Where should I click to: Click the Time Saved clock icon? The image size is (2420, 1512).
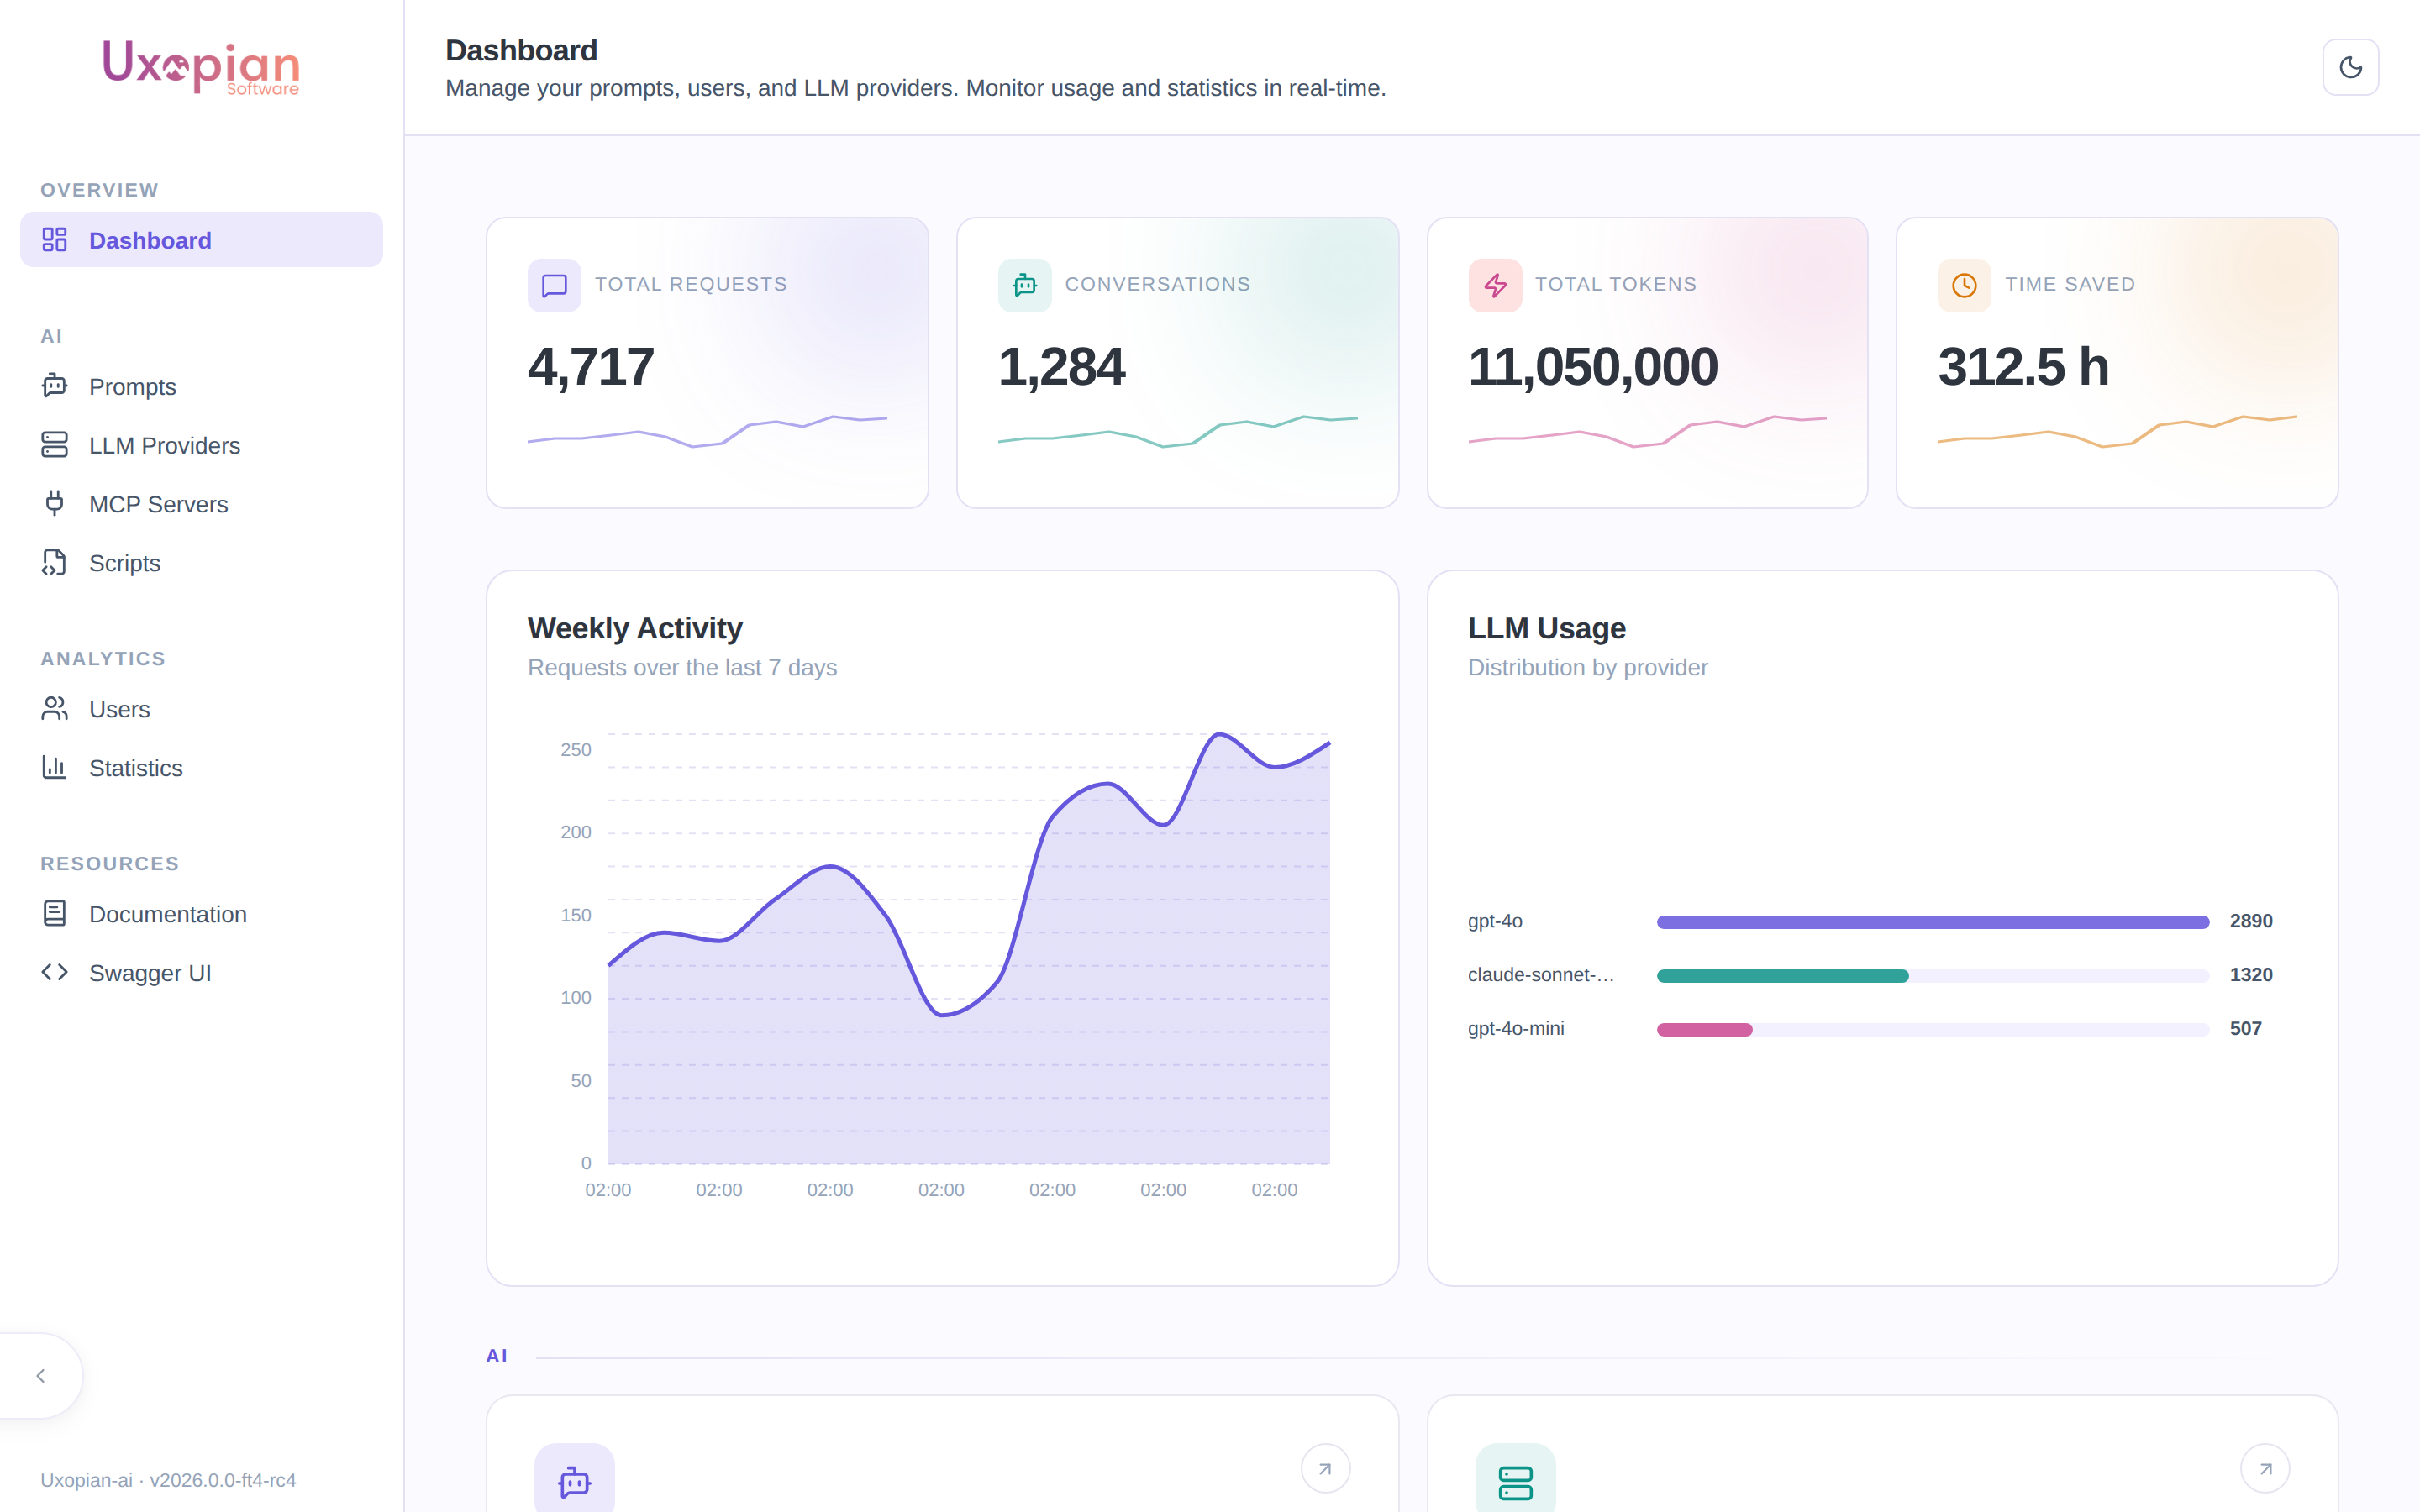click(x=1964, y=285)
